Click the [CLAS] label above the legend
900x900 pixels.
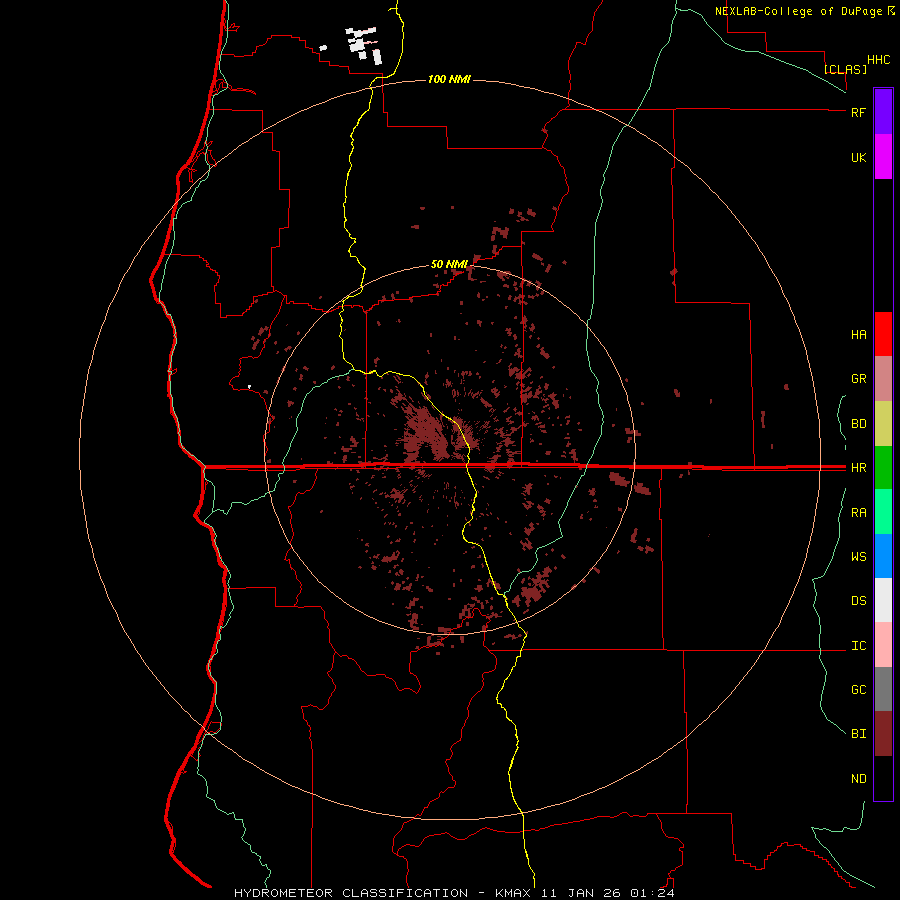coord(845,69)
